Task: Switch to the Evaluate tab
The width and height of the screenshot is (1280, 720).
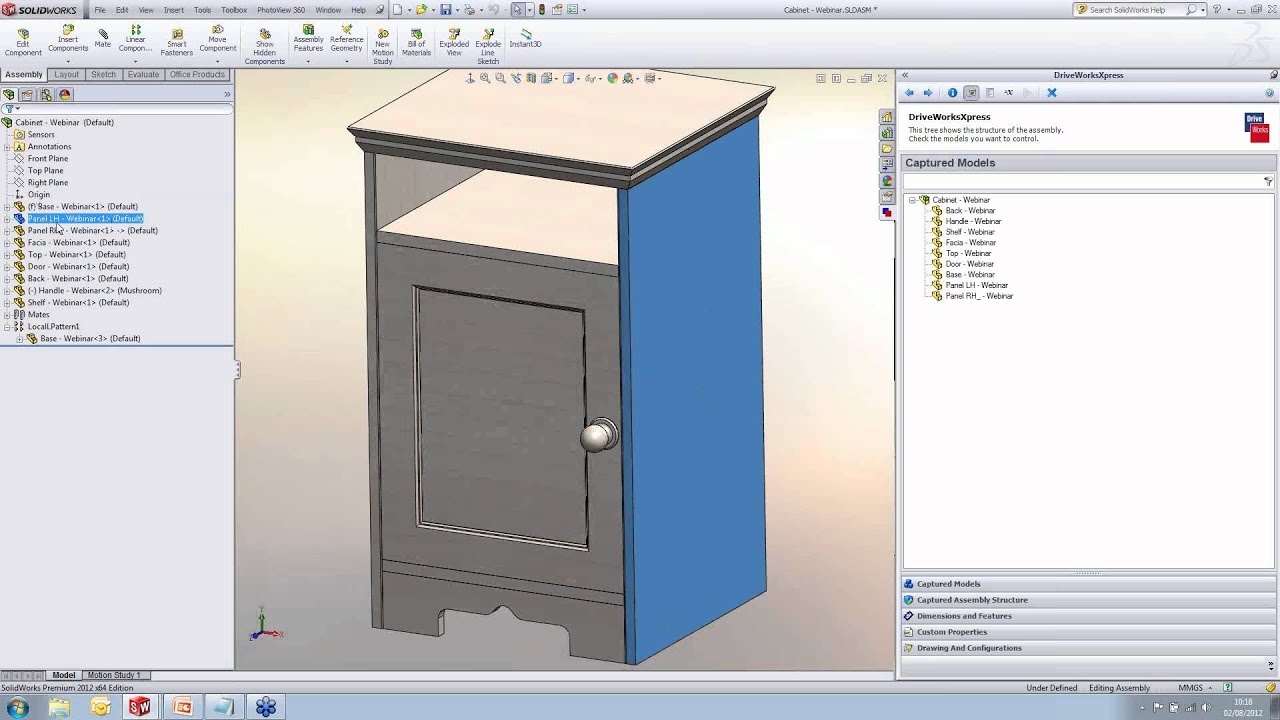Action: point(143,75)
